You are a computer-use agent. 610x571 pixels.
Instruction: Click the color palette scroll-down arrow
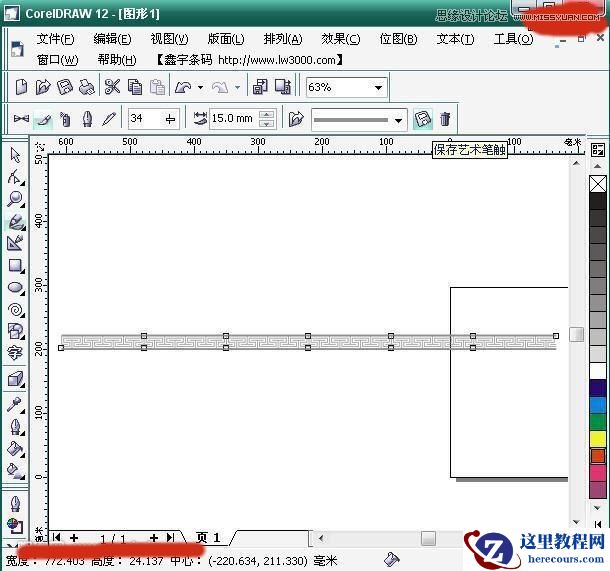coord(598,508)
